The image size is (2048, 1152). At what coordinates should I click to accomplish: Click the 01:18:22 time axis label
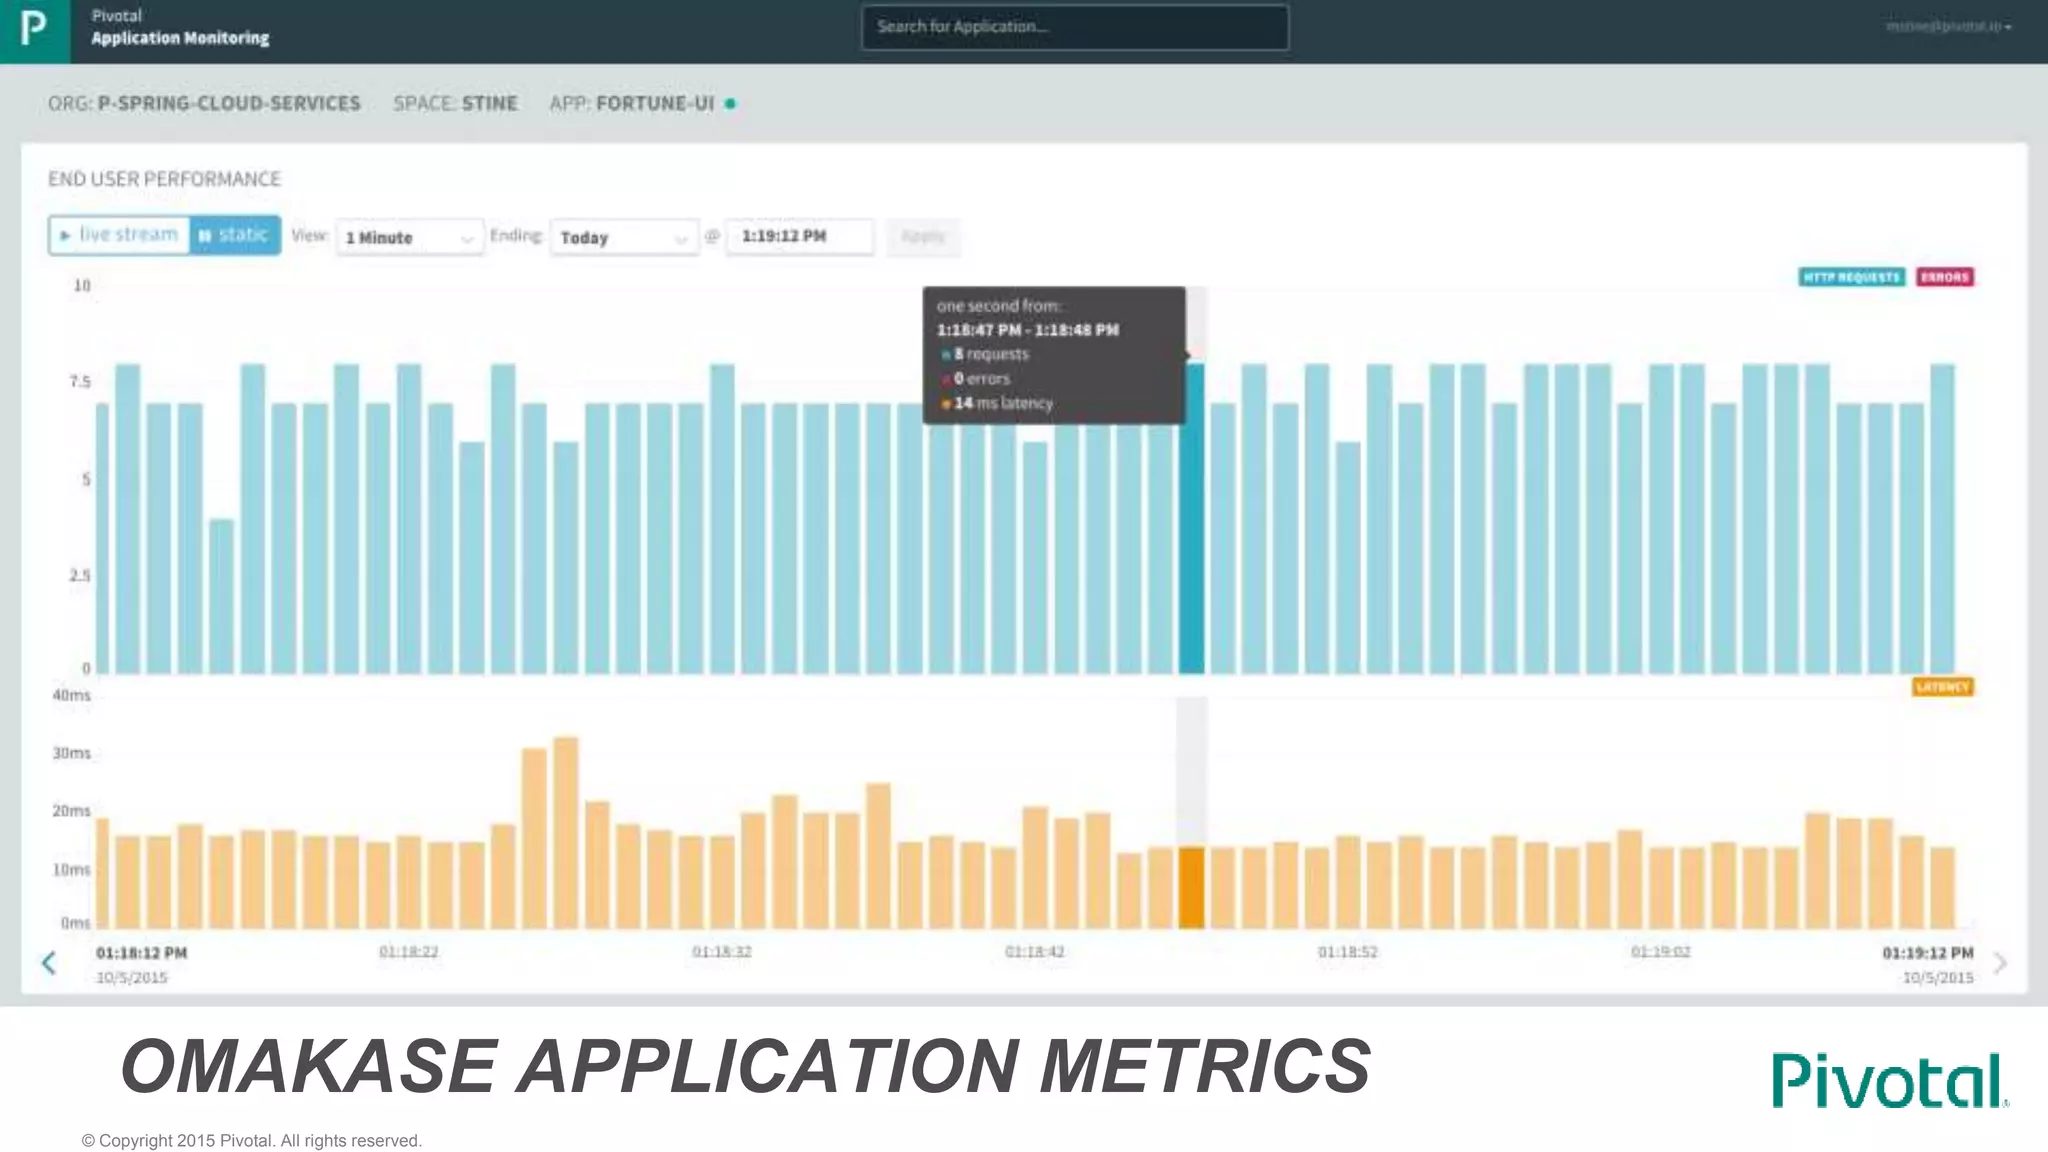(409, 952)
